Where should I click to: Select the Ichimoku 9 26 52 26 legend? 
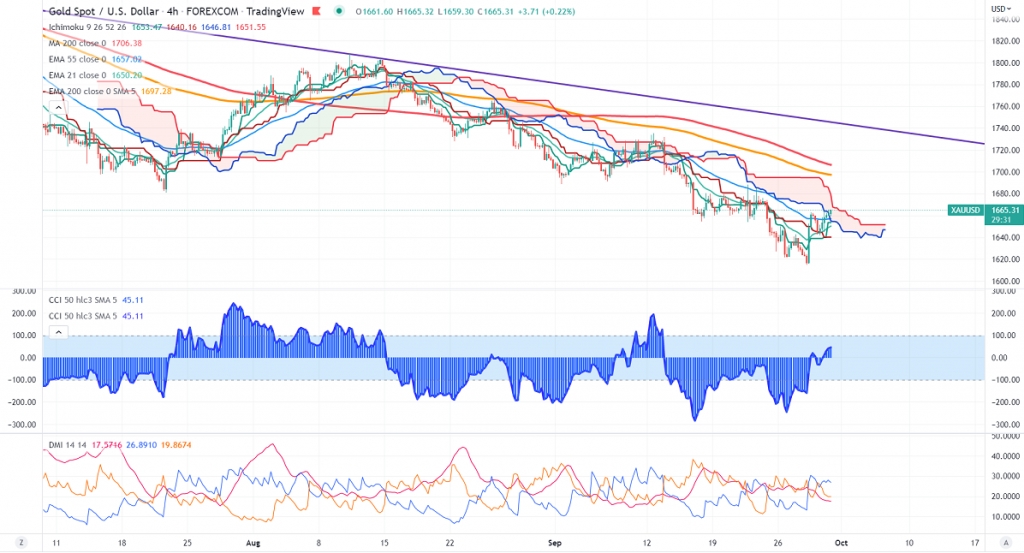[x=88, y=27]
